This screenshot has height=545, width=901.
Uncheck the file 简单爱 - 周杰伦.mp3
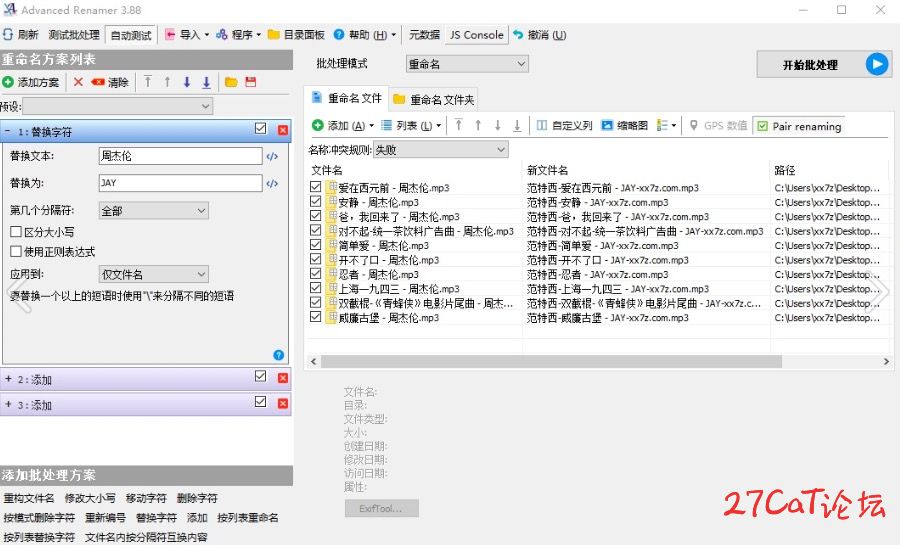coord(315,244)
